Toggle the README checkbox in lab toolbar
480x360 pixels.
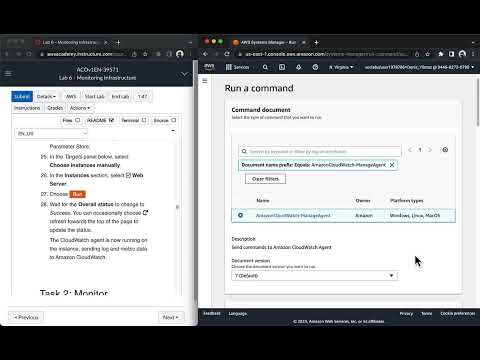click(x=111, y=120)
